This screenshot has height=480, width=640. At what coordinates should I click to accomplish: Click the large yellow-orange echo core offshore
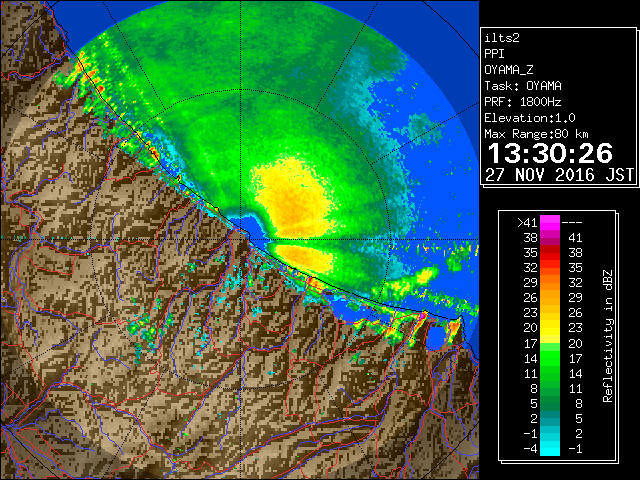[x=292, y=198]
